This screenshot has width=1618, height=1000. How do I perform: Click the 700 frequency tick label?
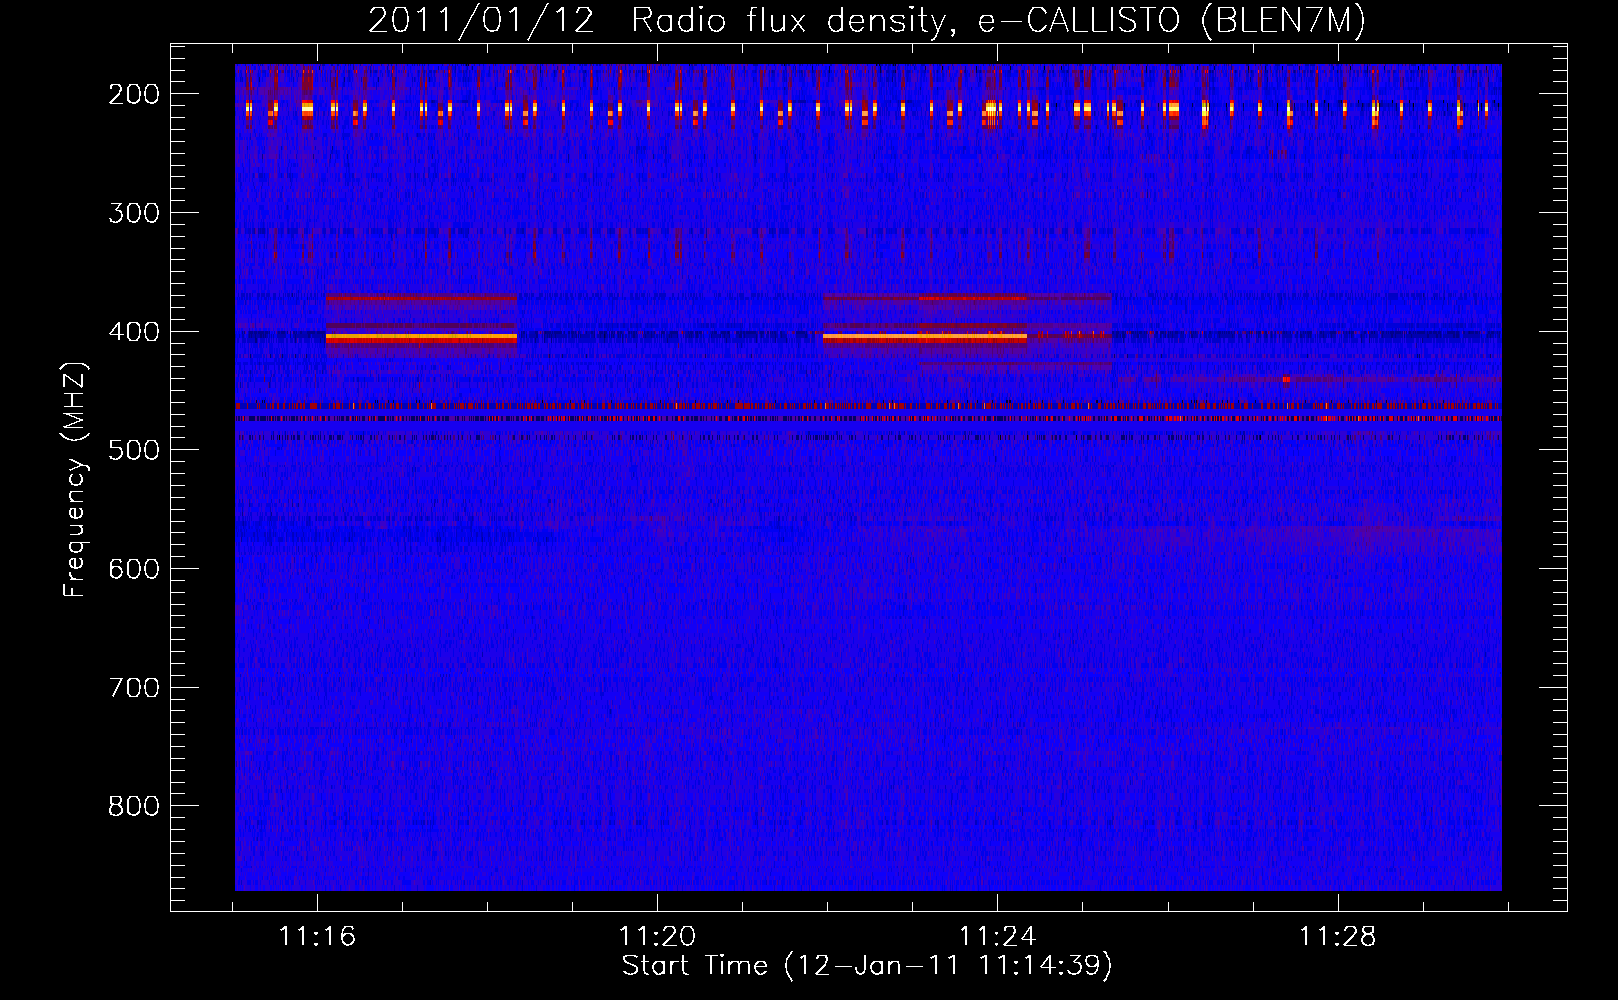tap(134, 688)
